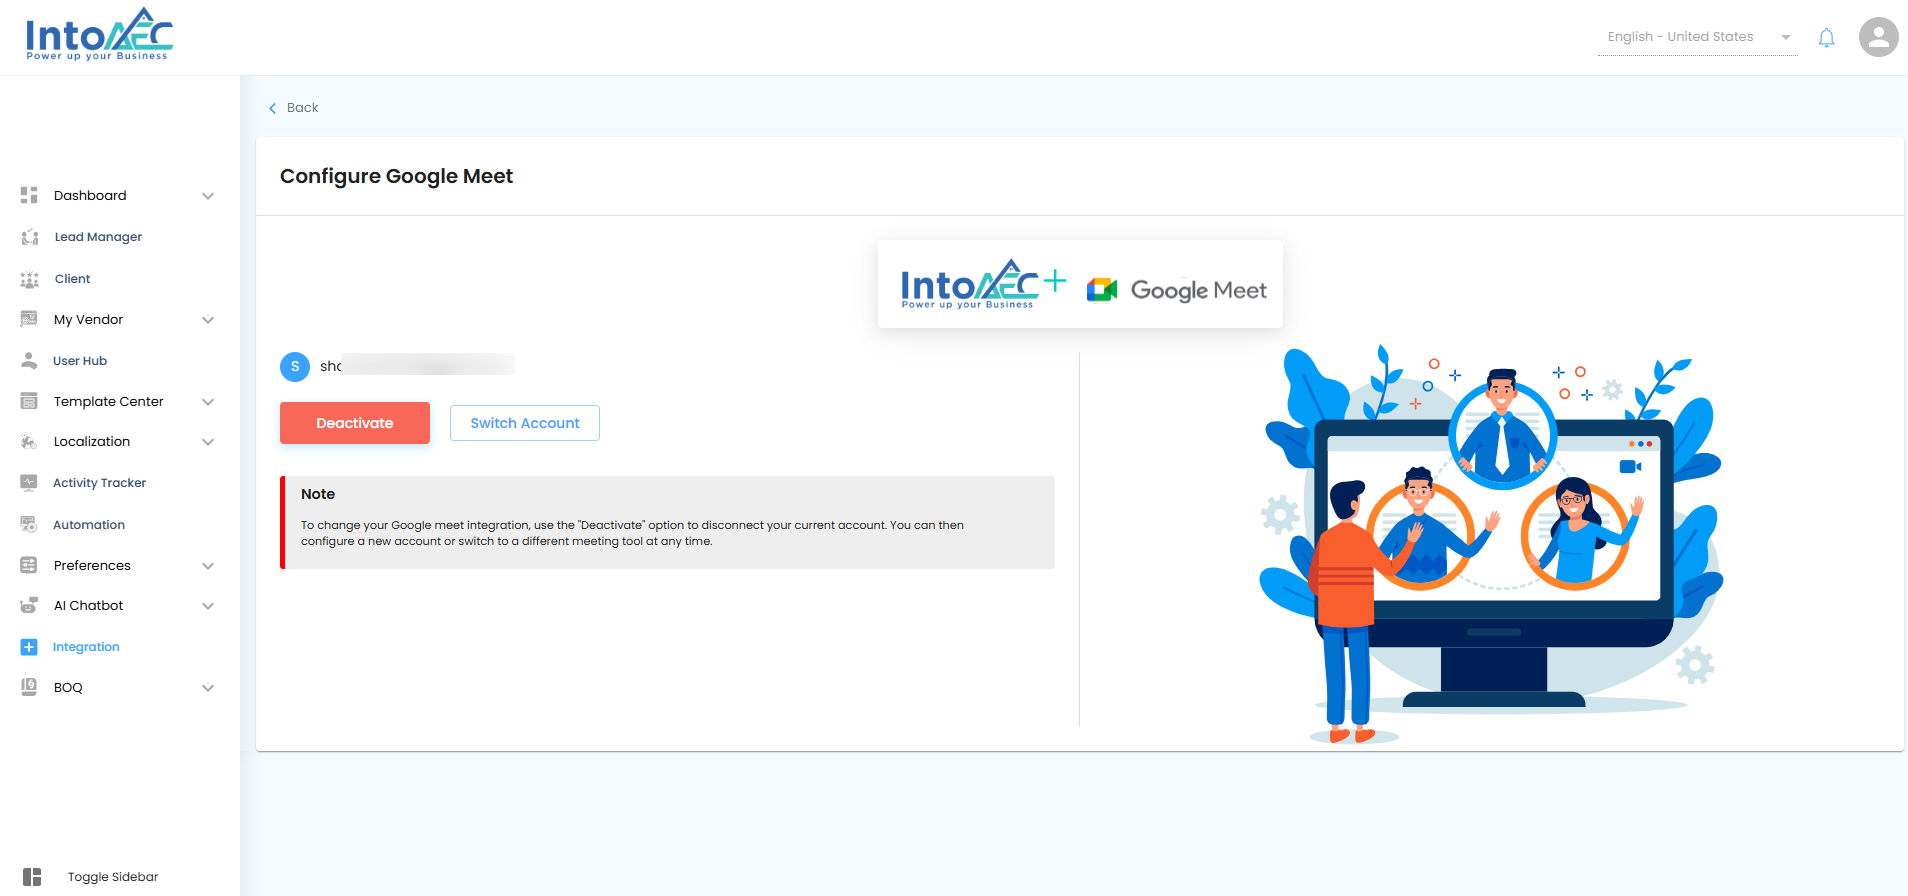Open the Automation page
The height and width of the screenshot is (896, 1908).
click(89, 525)
